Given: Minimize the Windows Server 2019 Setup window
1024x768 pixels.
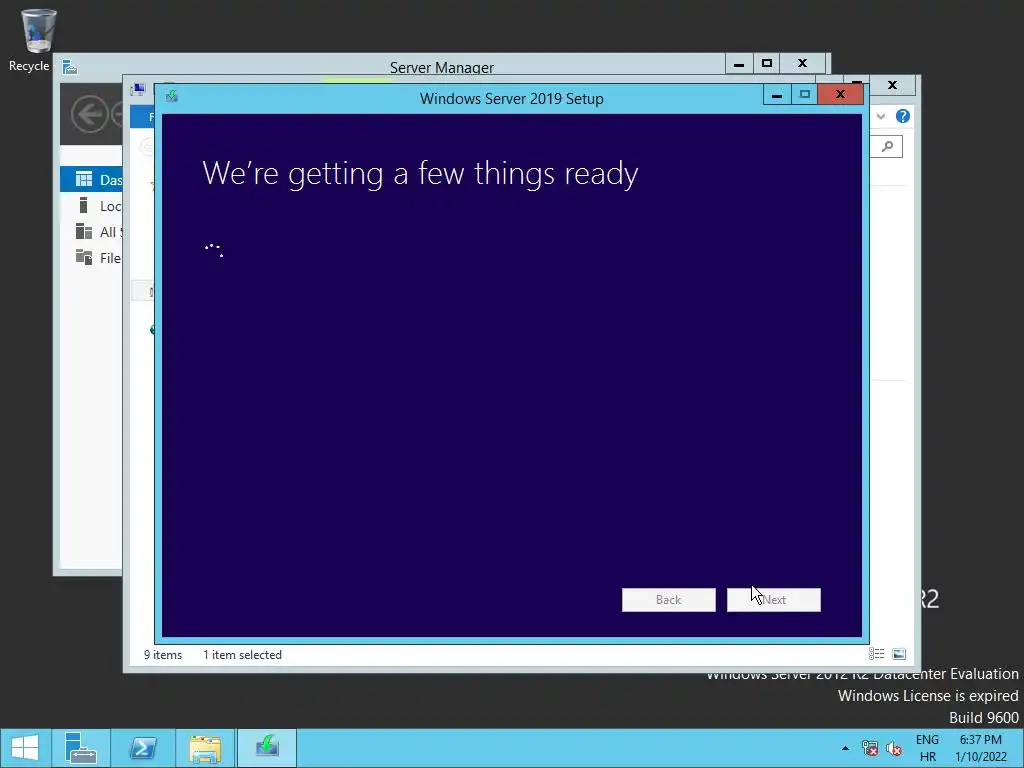Looking at the screenshot, I should click(777, 95).
